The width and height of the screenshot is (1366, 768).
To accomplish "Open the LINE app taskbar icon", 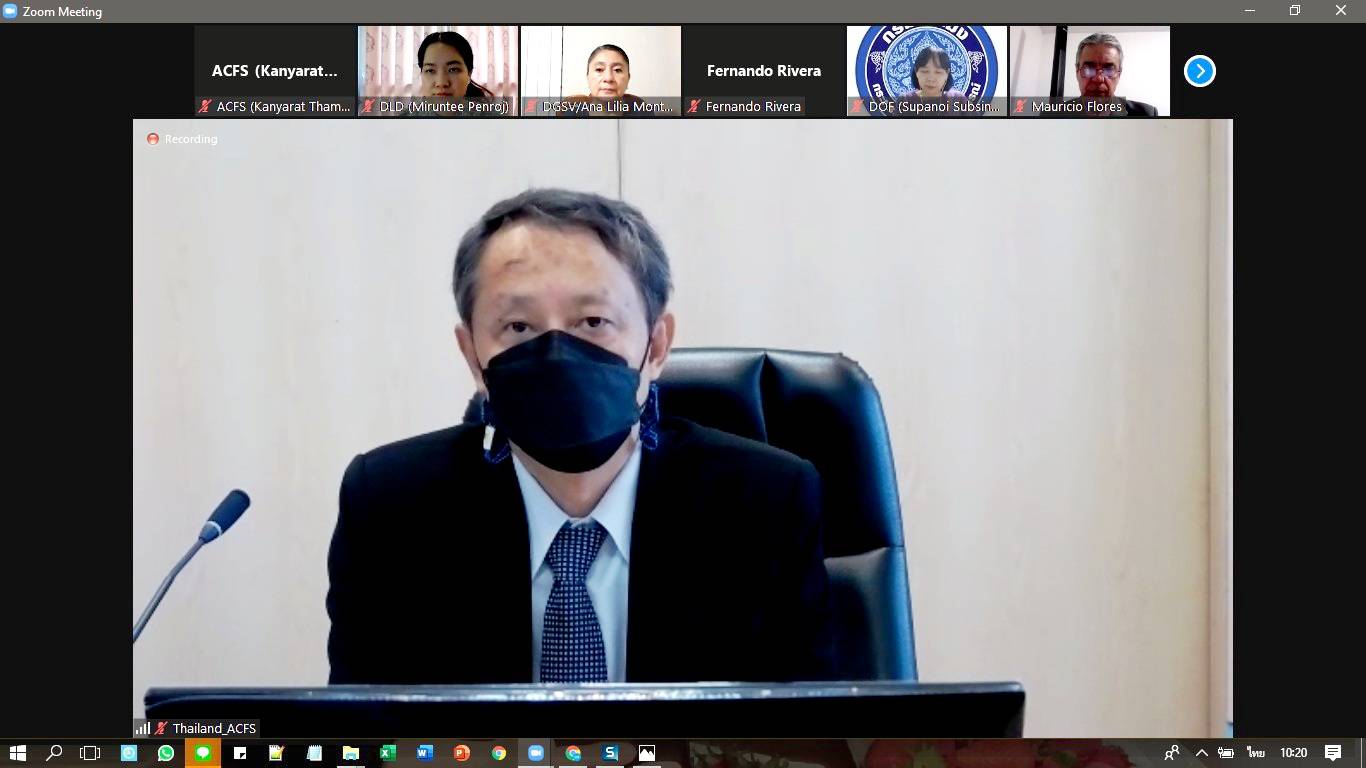I will [203, 753].
